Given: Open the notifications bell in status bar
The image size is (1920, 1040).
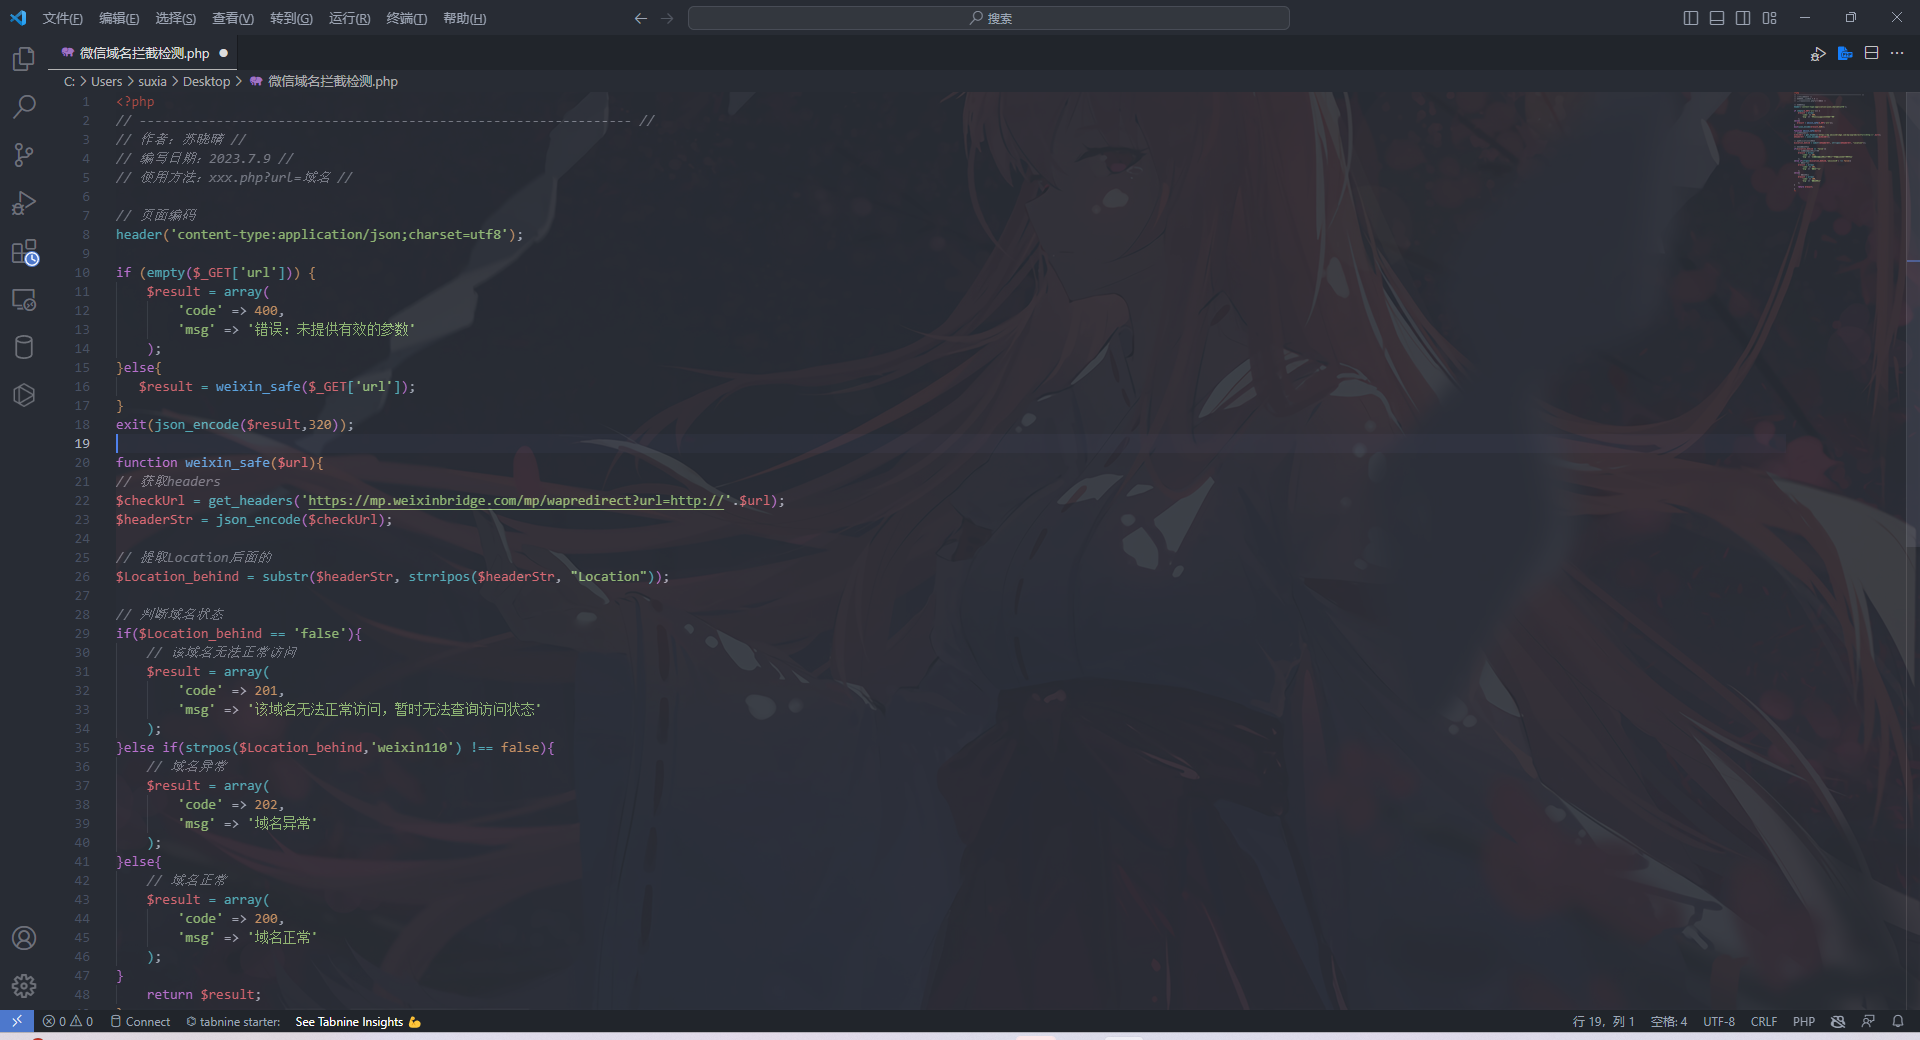Looking at the screenshot, I should point(1897,1021).
